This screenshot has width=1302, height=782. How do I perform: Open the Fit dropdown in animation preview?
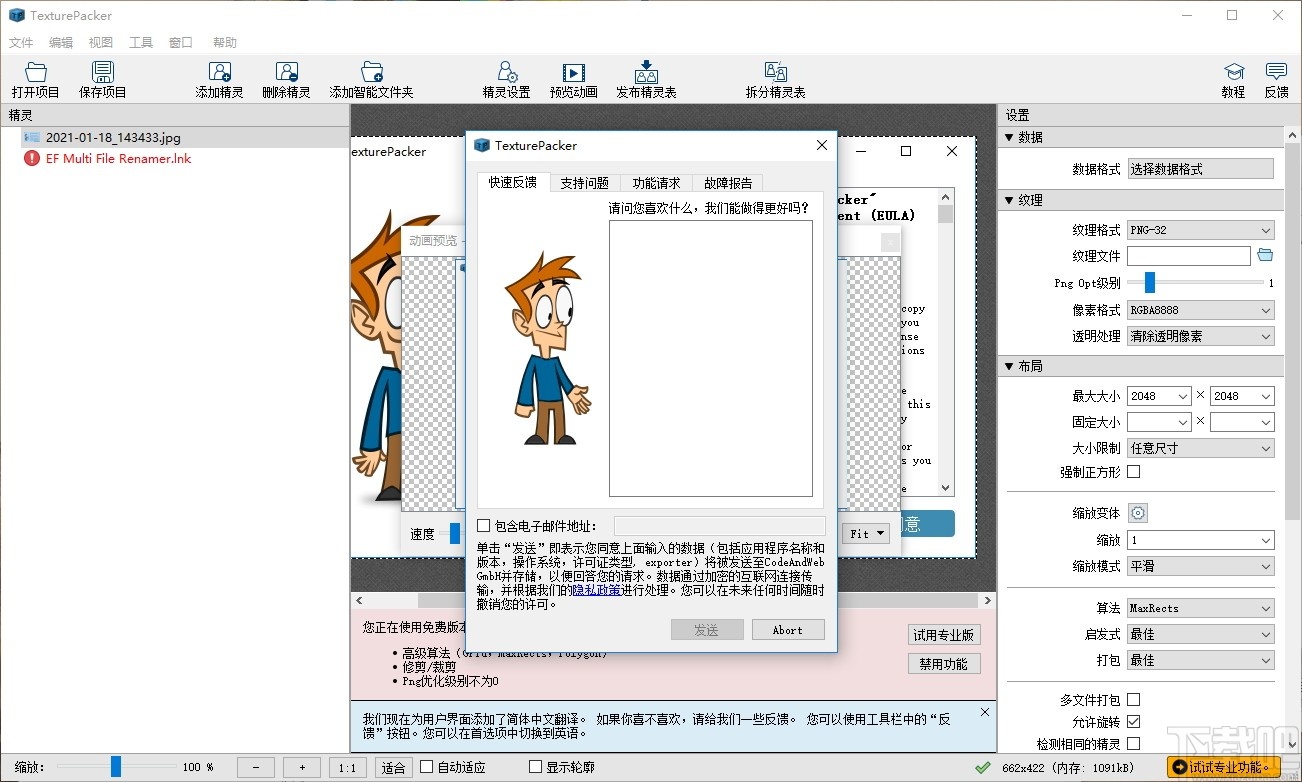pyautogui.click(x=868, y=533)
